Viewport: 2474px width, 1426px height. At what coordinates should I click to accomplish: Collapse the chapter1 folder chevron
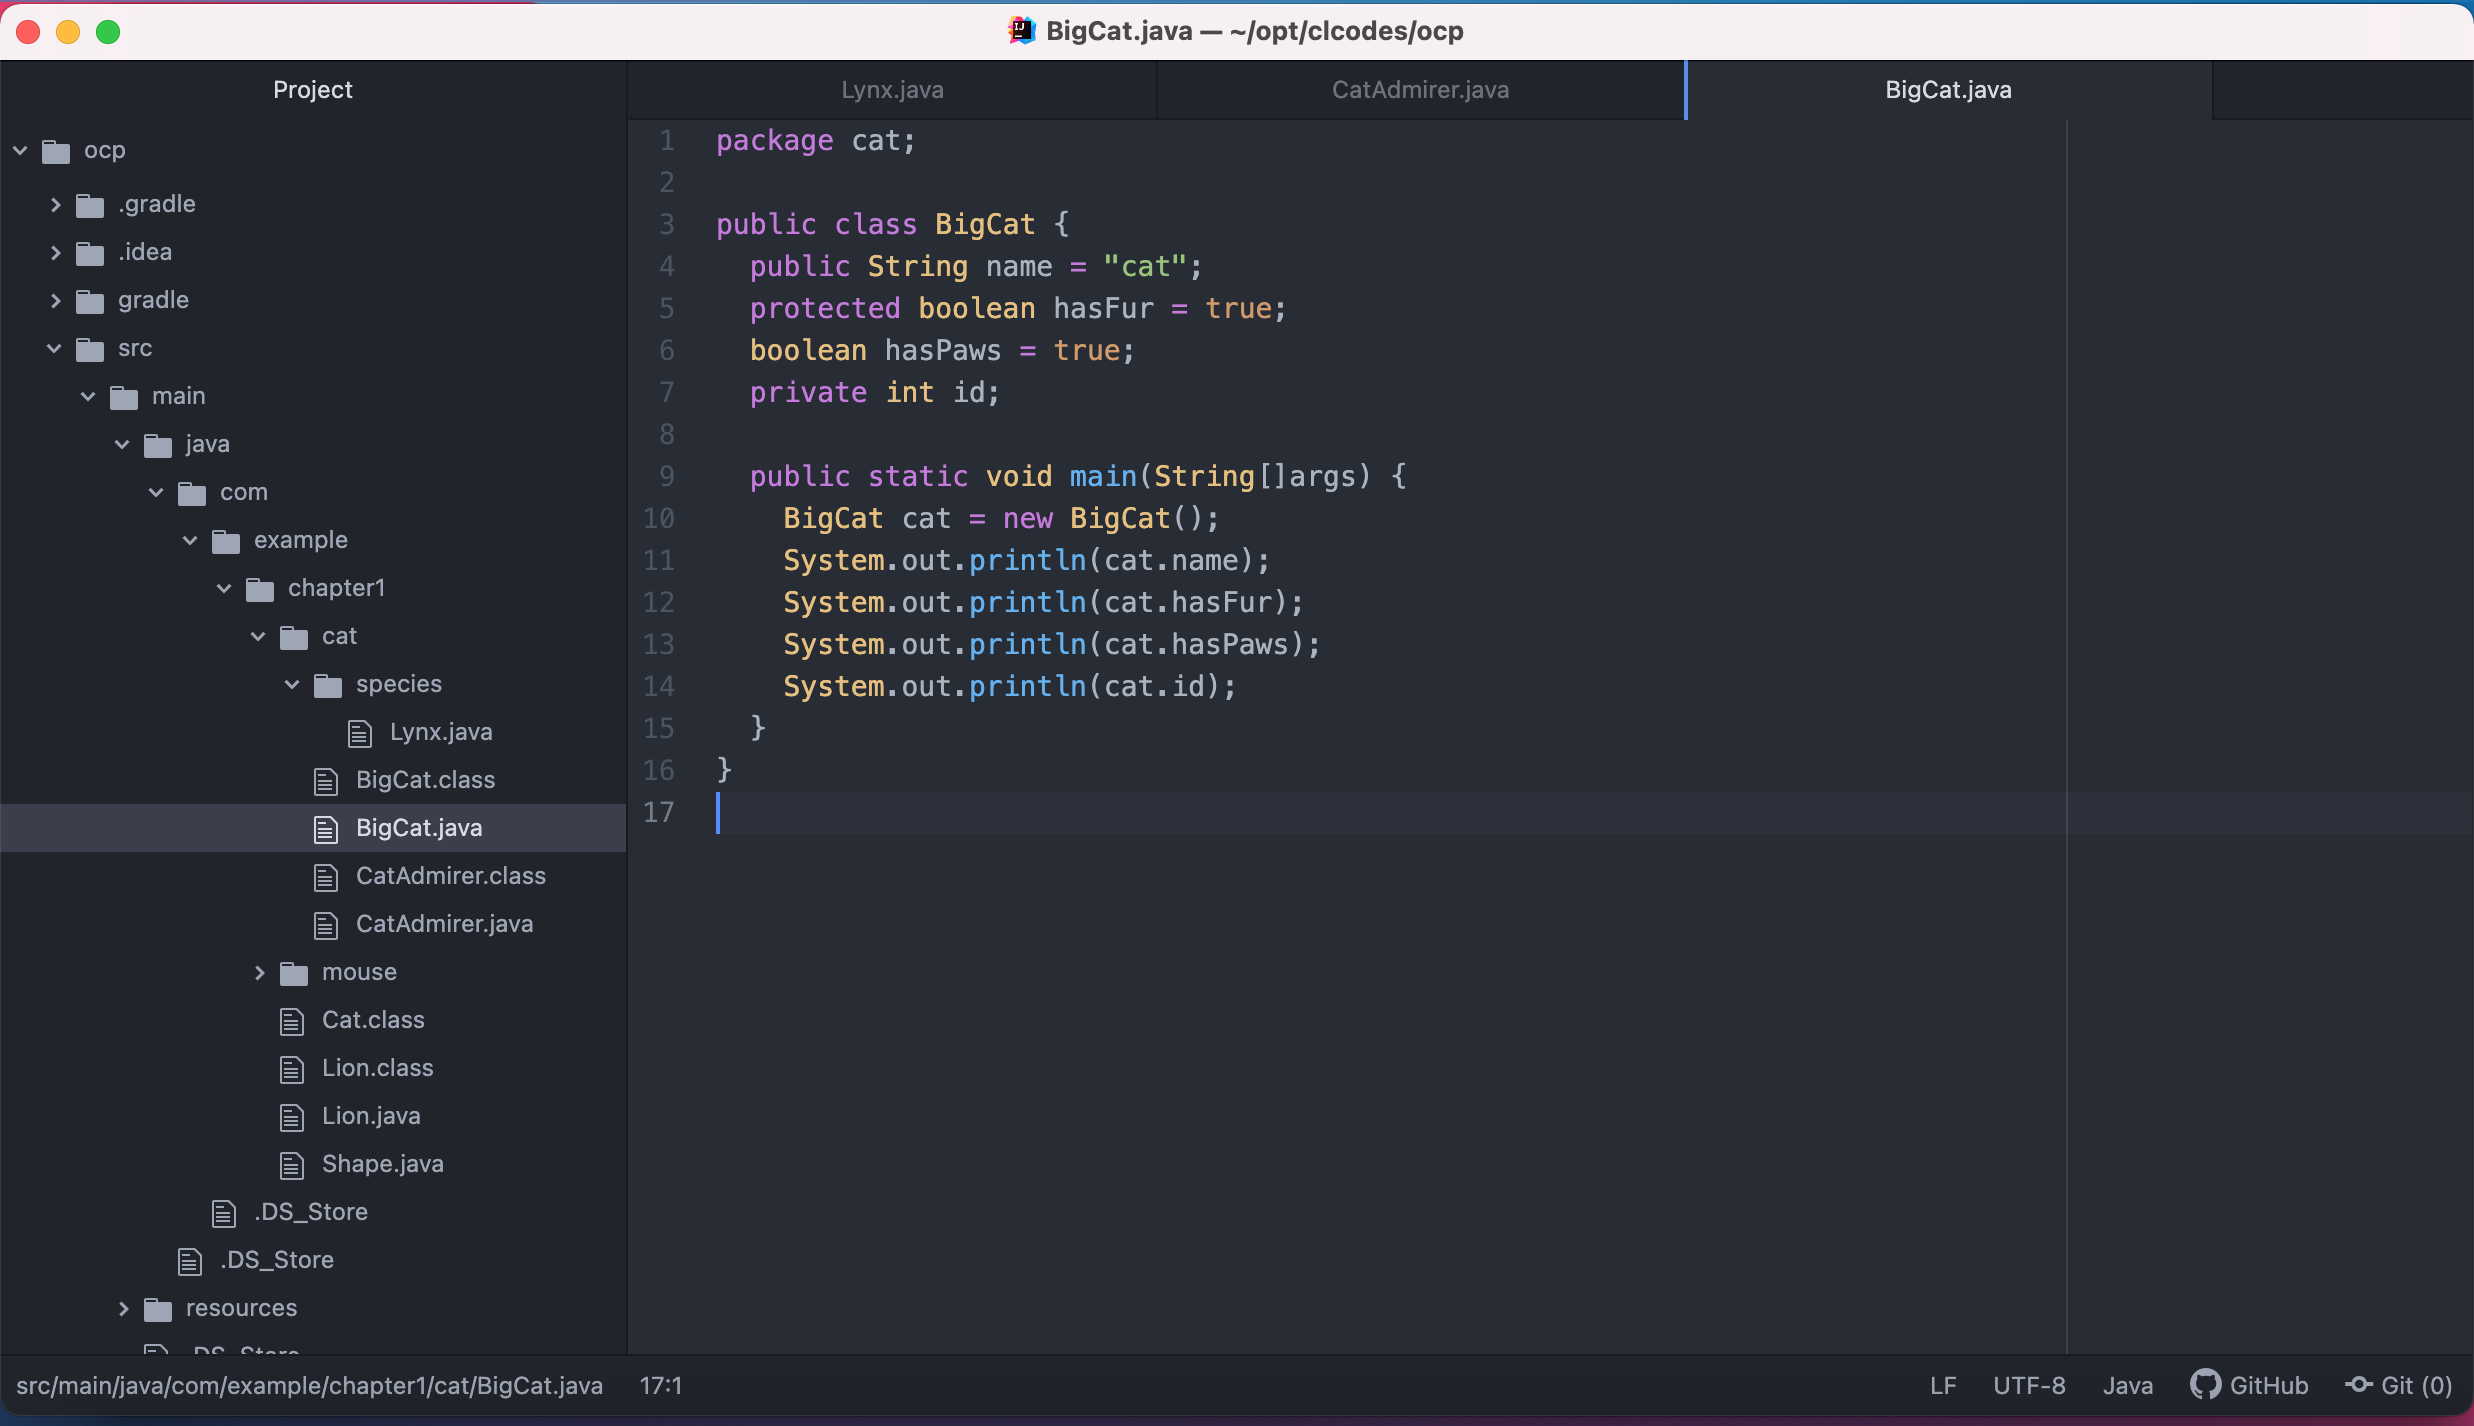pyautogui.click(x=224, y=589)
